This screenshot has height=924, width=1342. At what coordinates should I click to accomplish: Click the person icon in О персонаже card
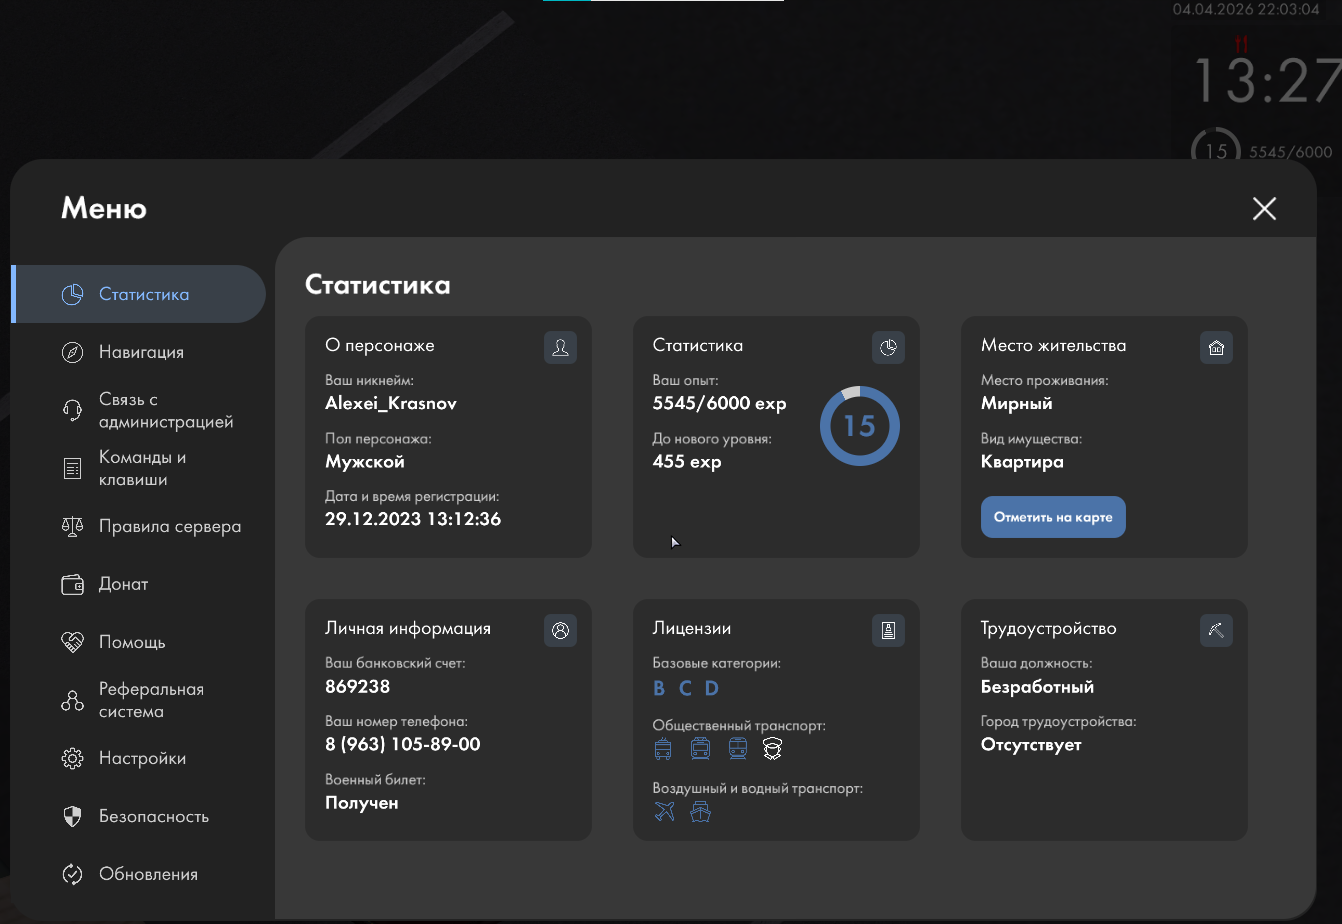(x=560, y=348)
